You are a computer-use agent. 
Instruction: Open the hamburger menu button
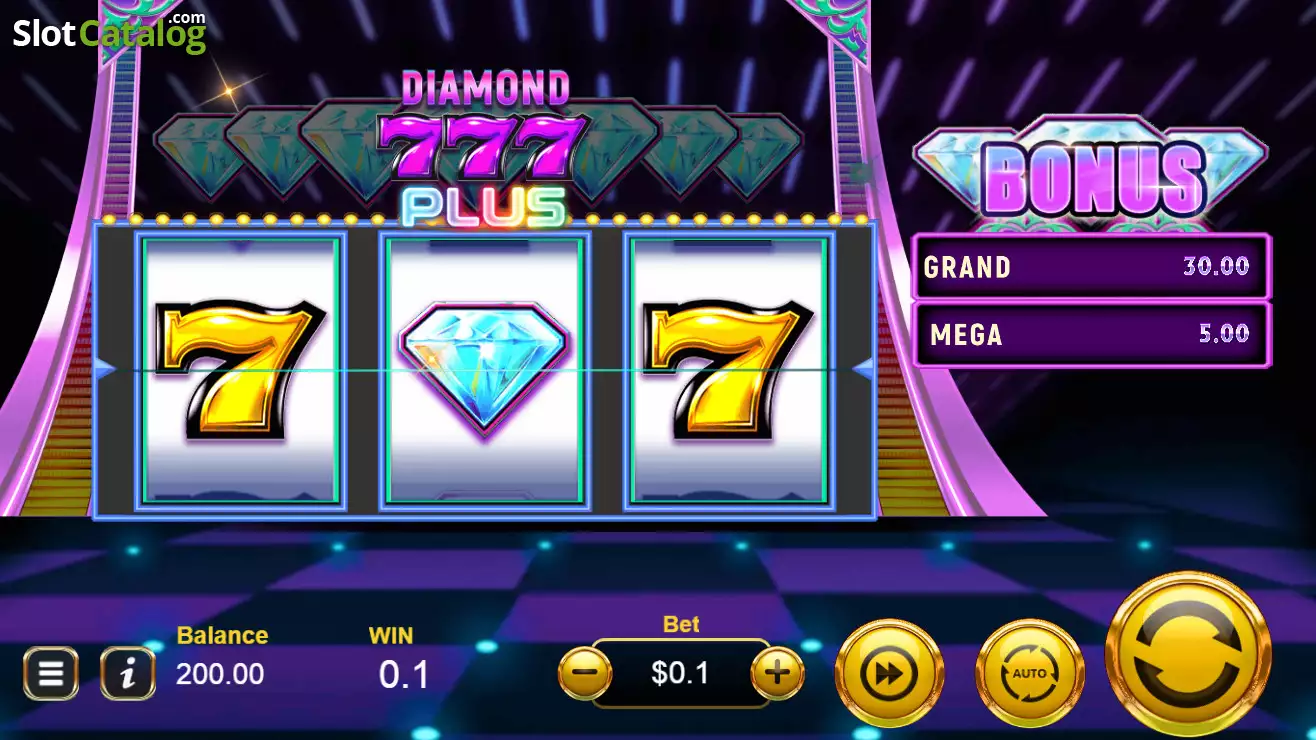(50, 673)
